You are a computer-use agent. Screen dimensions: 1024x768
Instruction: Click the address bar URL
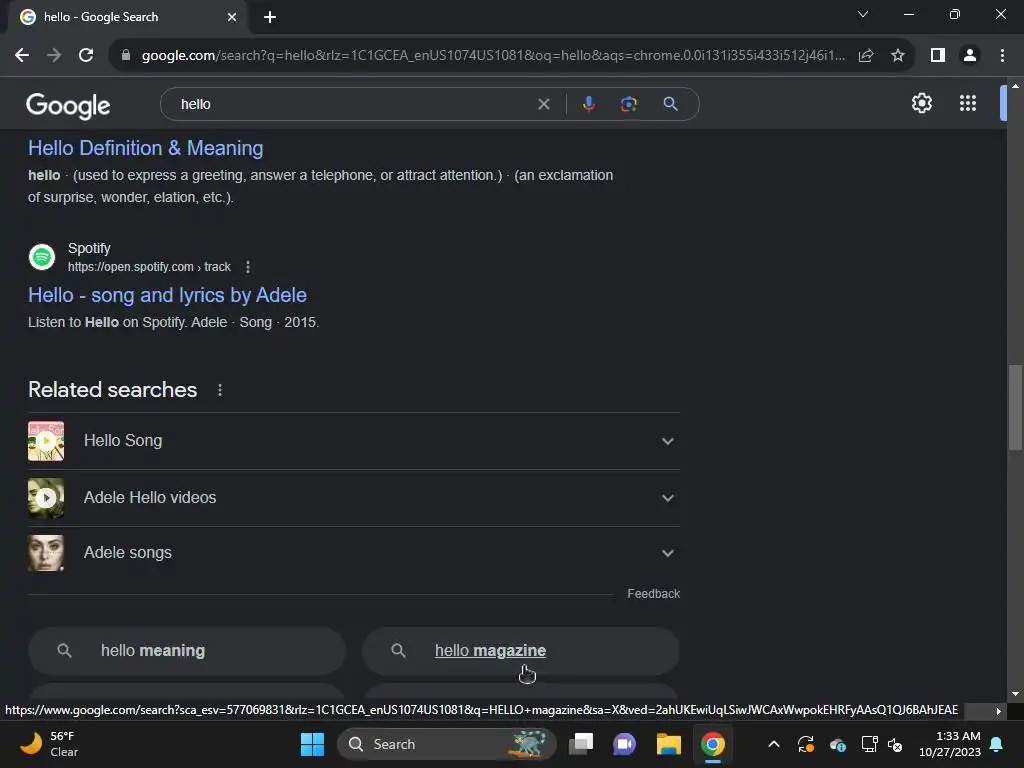[x=493, y=56]
